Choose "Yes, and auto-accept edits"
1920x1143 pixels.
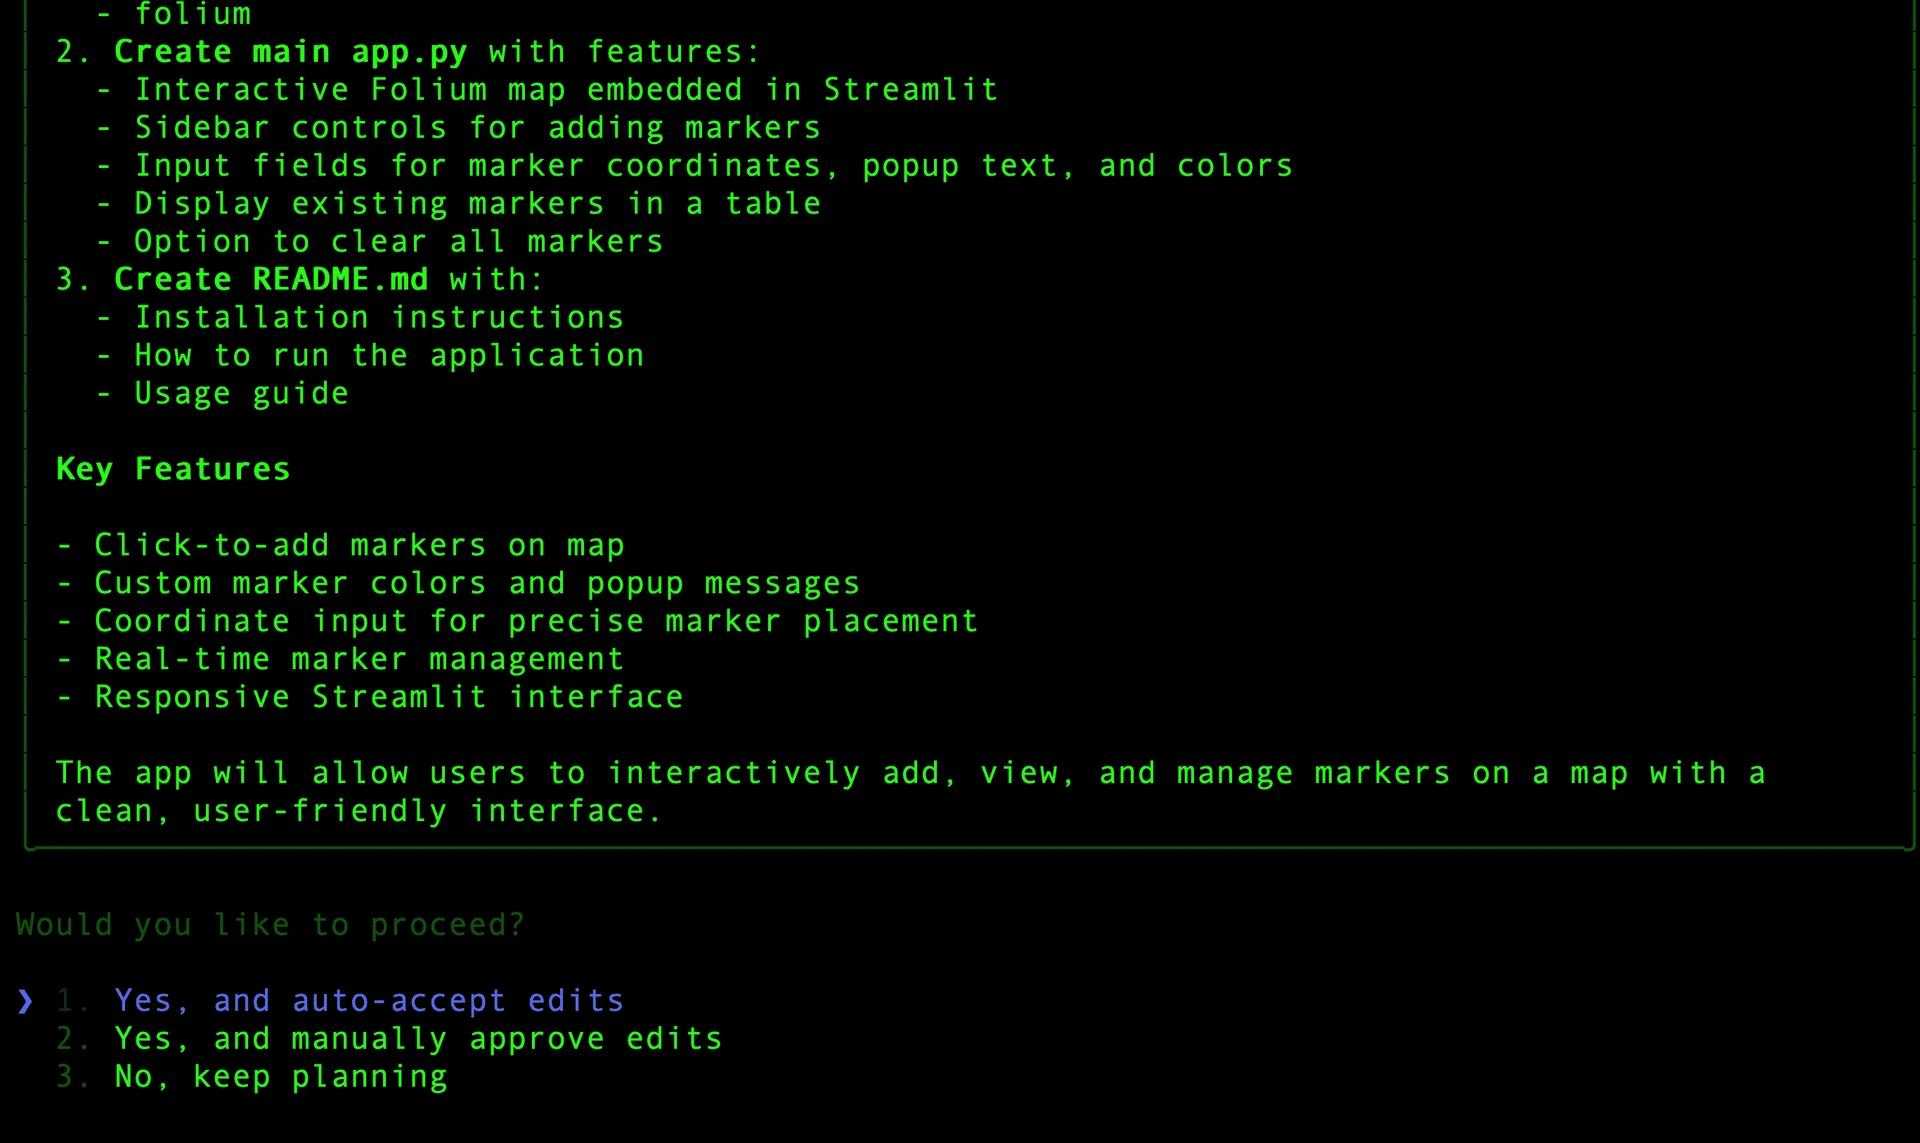368,1001
